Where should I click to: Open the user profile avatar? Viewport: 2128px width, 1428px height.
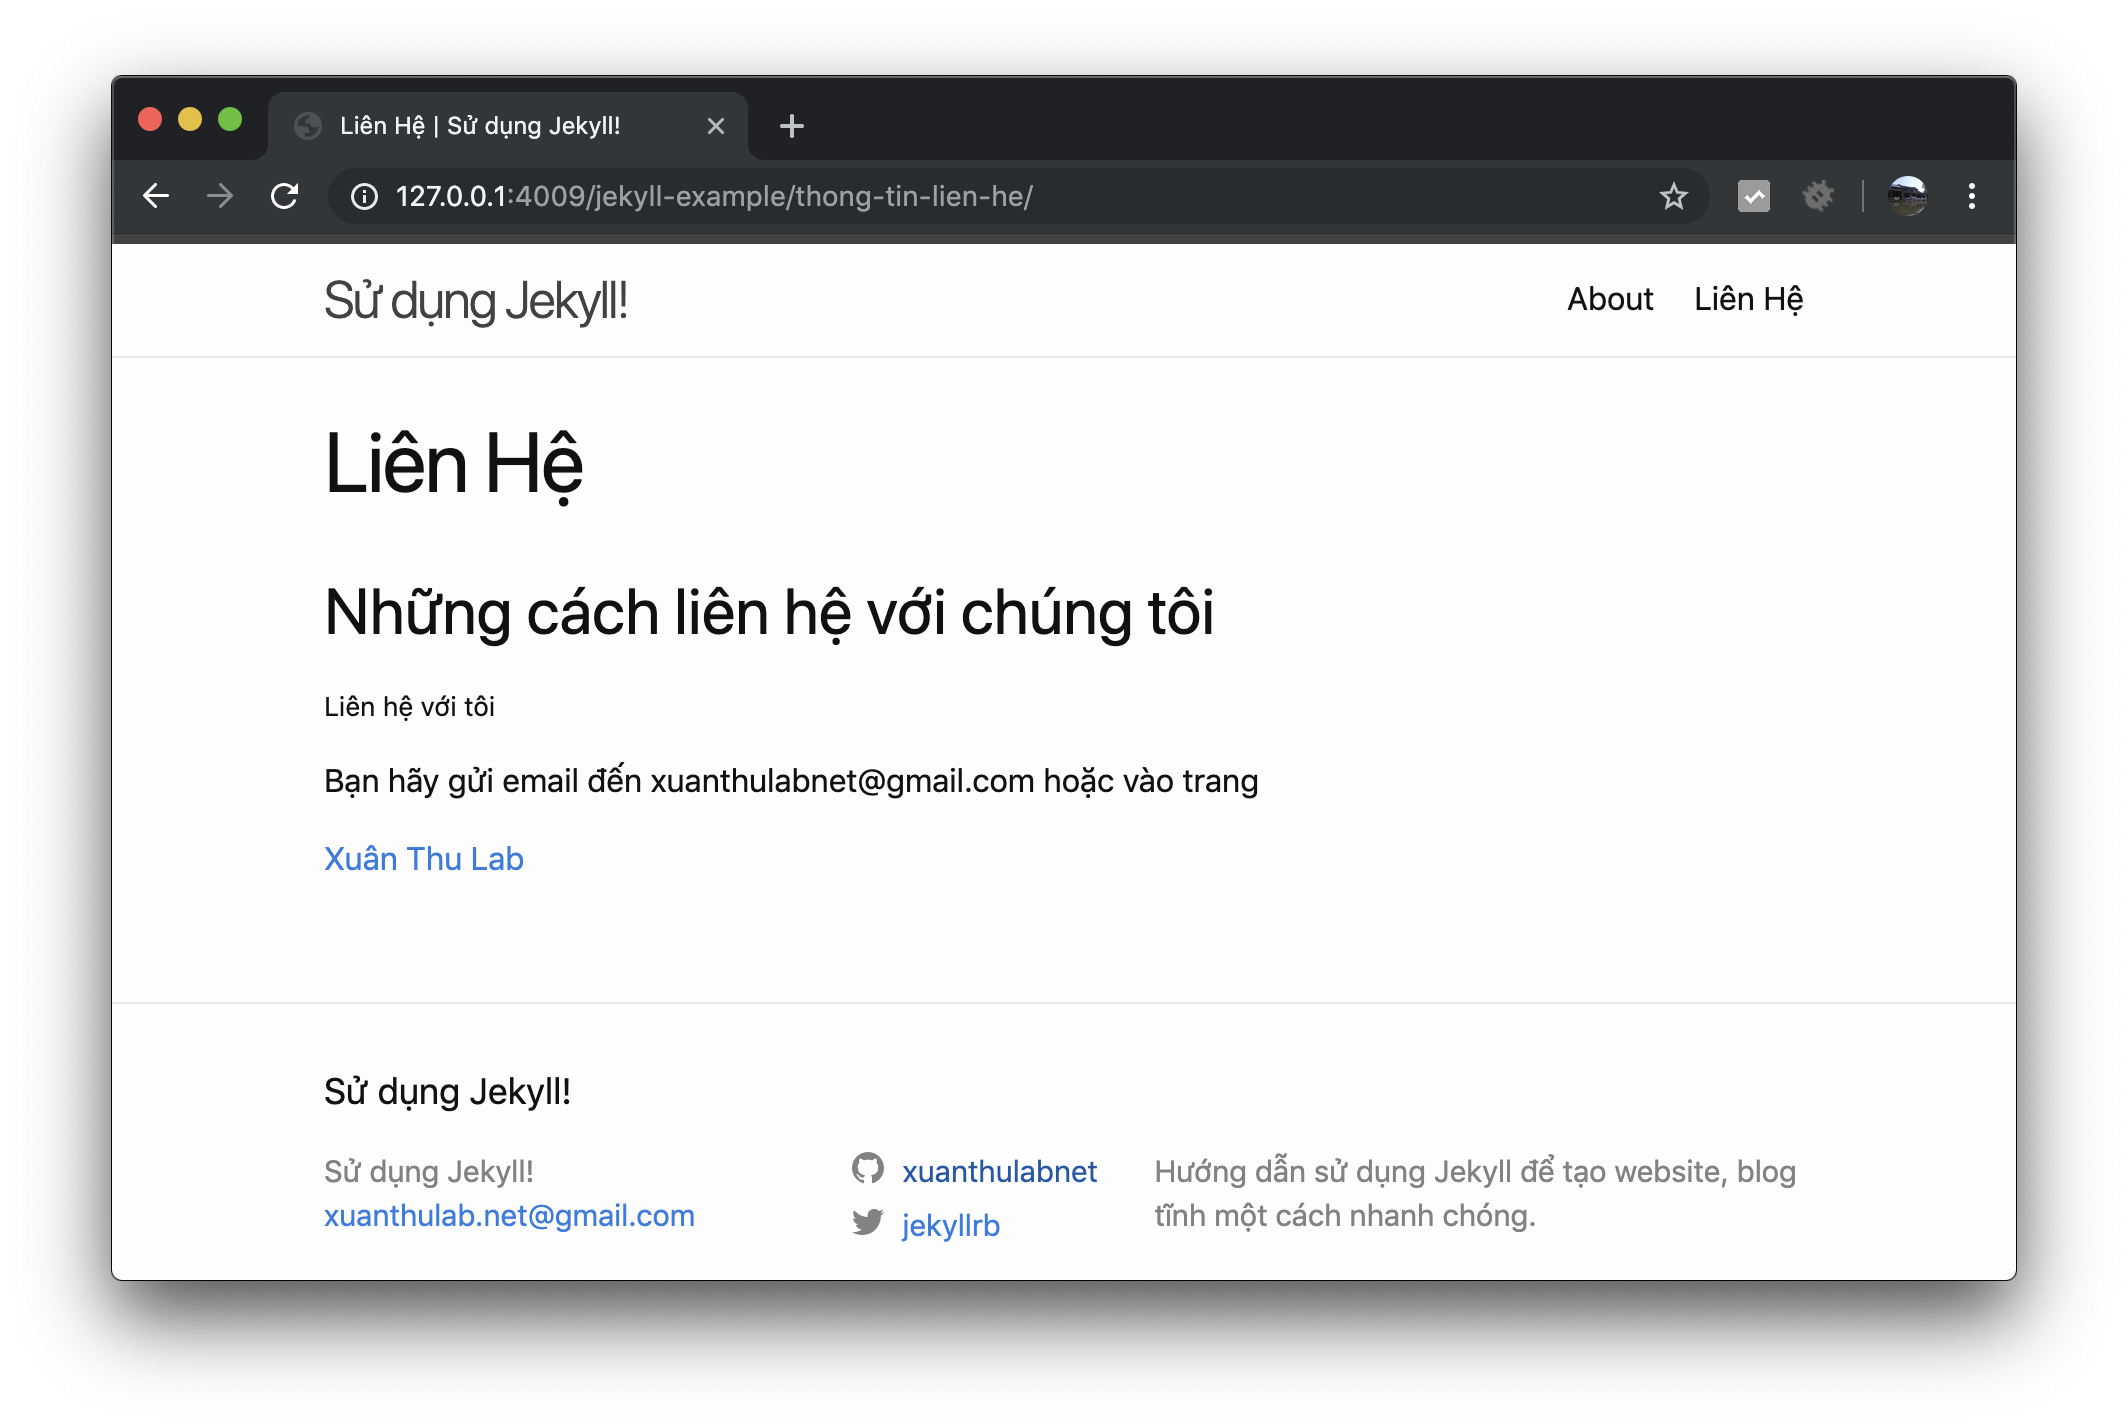tap(1907, 196)
